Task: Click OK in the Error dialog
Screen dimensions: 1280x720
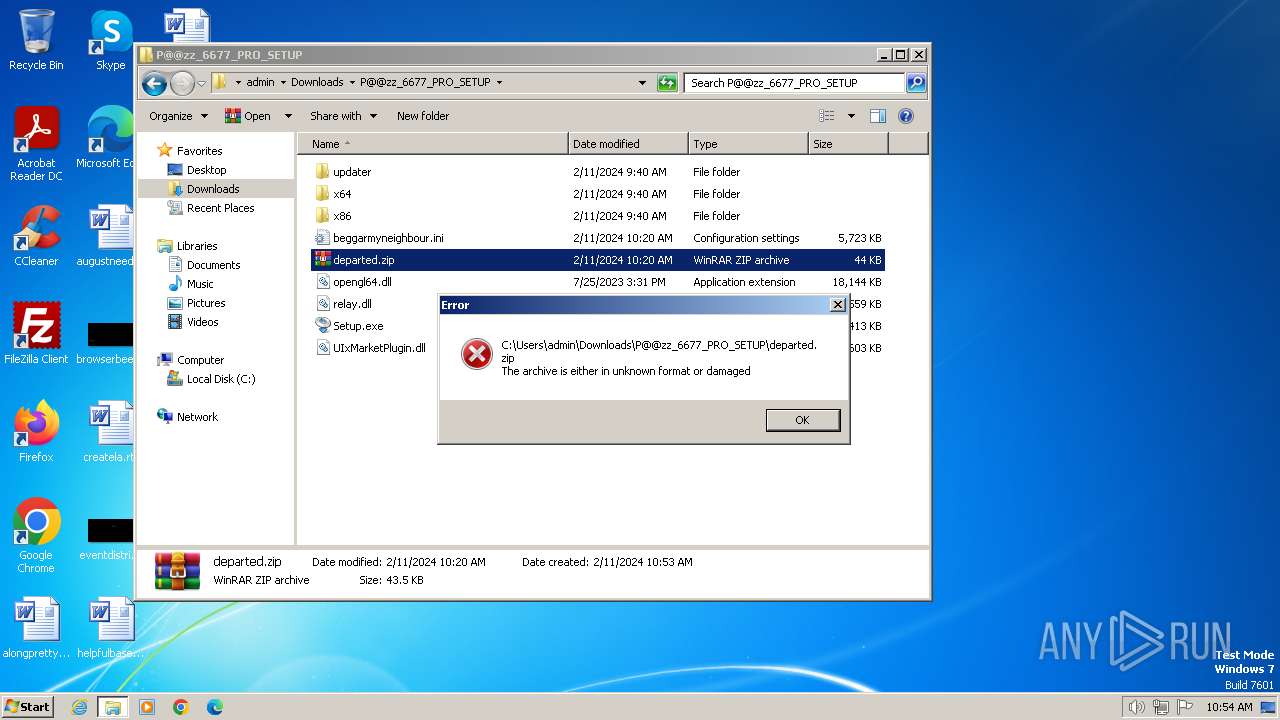Action: [x=802, y=420]
